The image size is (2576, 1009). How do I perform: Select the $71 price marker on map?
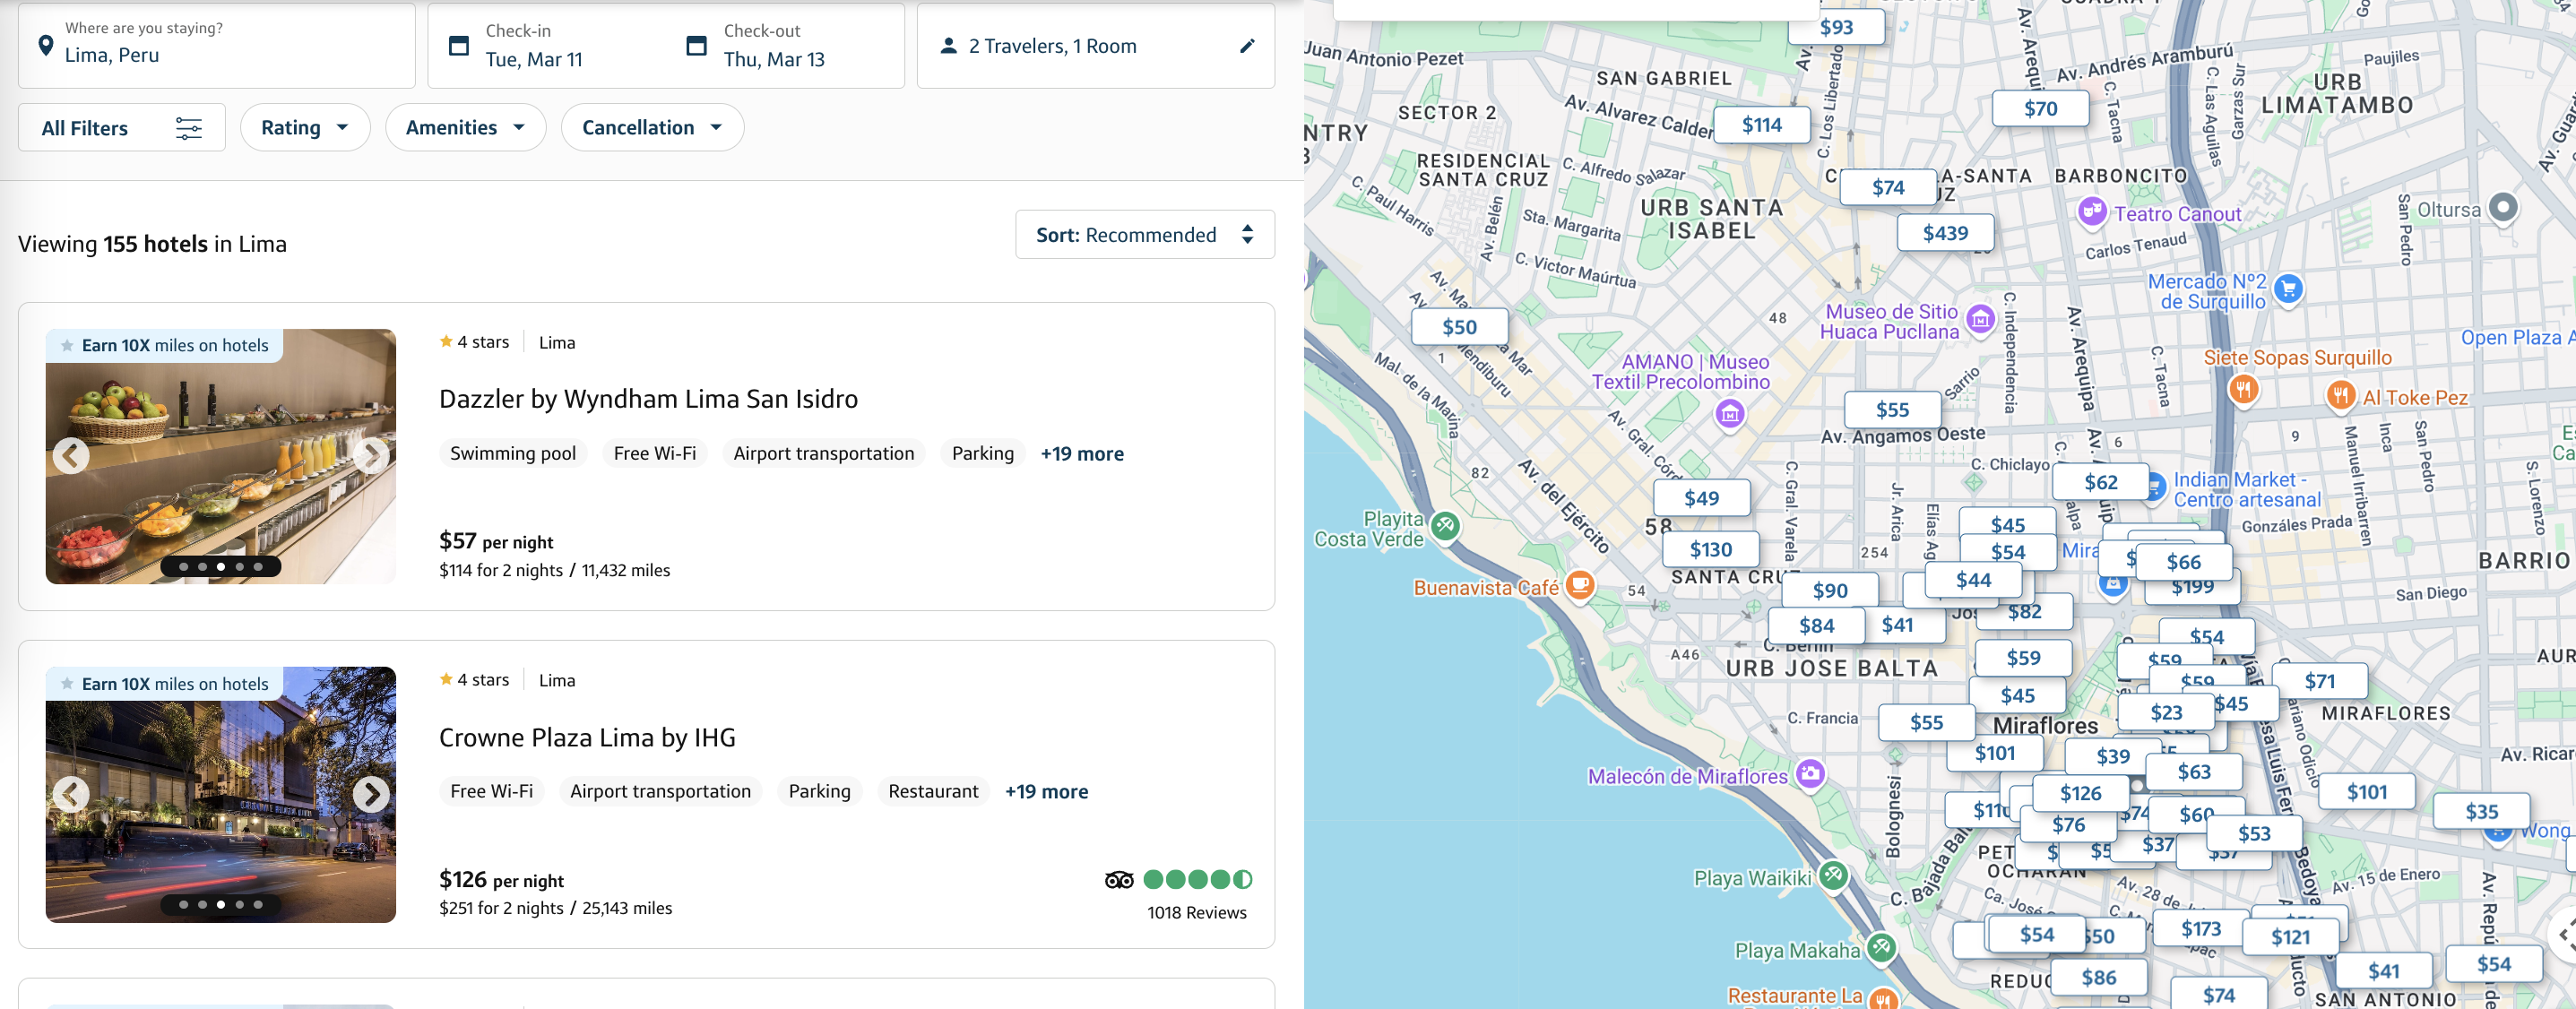[2319, 681]
